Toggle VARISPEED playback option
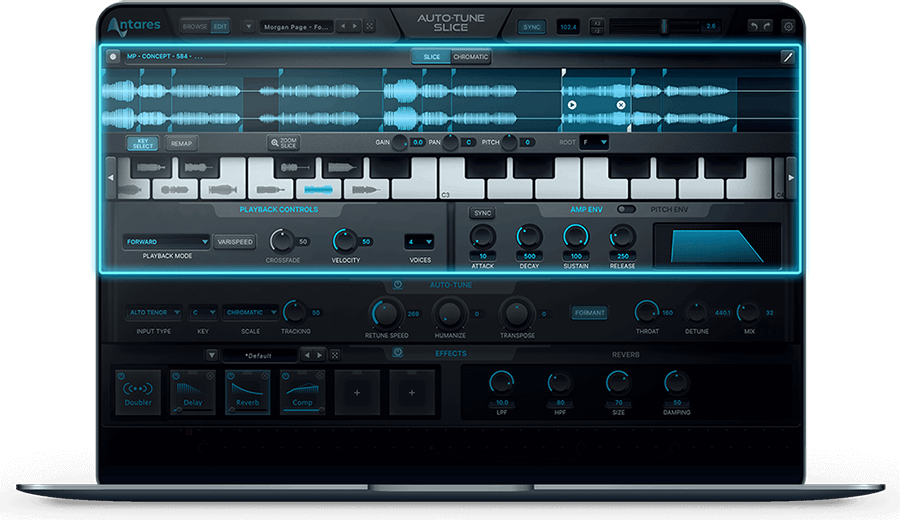The height and width of the screenshot is (520, 900). [x=235, y=242]
